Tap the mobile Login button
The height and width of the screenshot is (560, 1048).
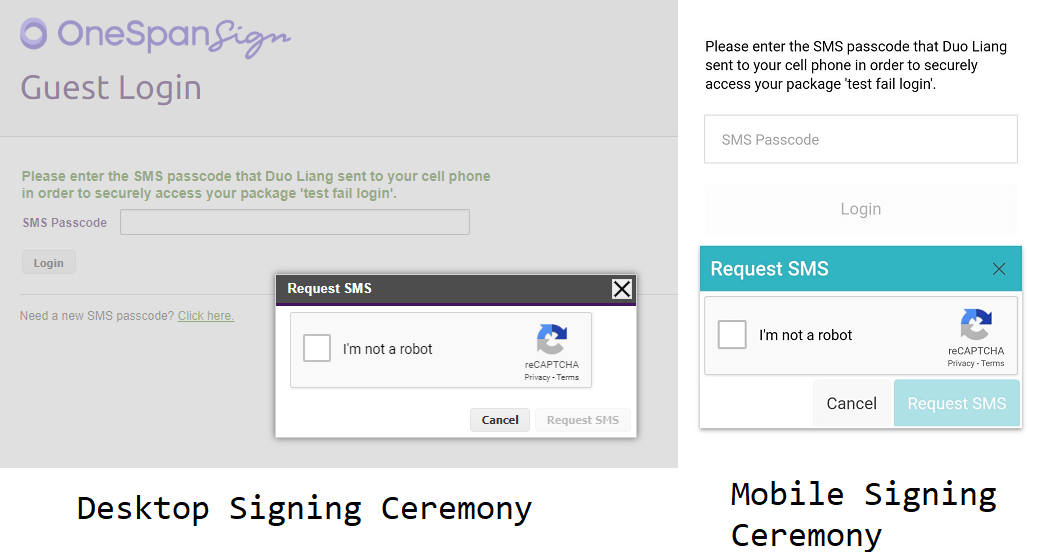(861, 209)
